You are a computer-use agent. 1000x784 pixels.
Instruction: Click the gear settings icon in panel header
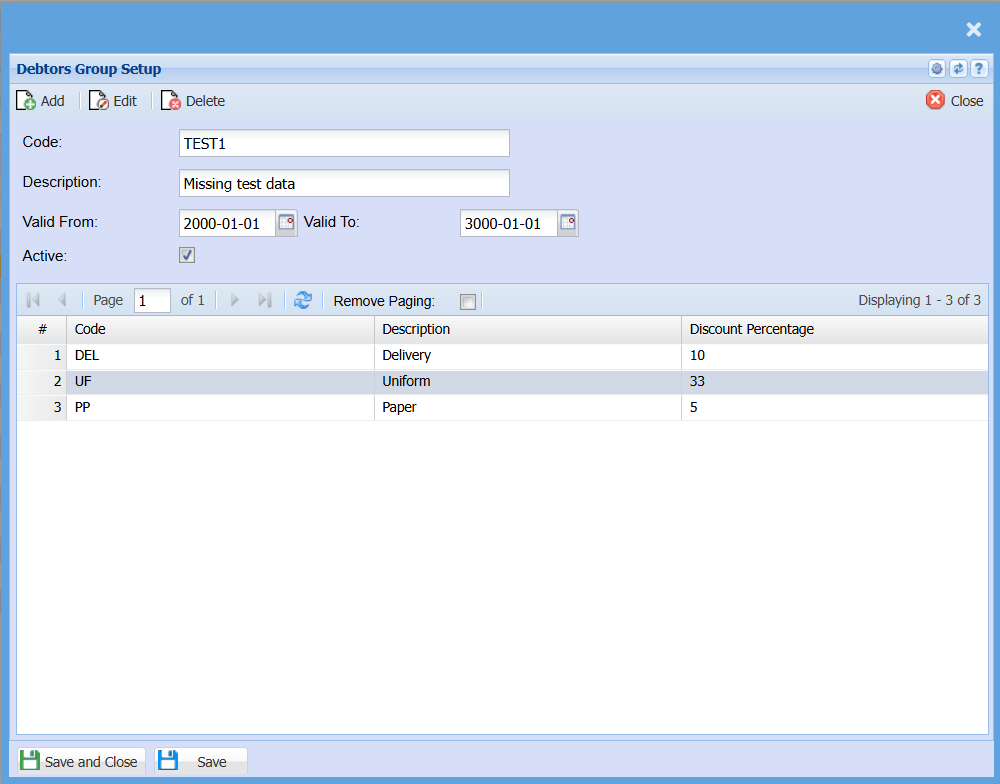[x=937, y=69]
